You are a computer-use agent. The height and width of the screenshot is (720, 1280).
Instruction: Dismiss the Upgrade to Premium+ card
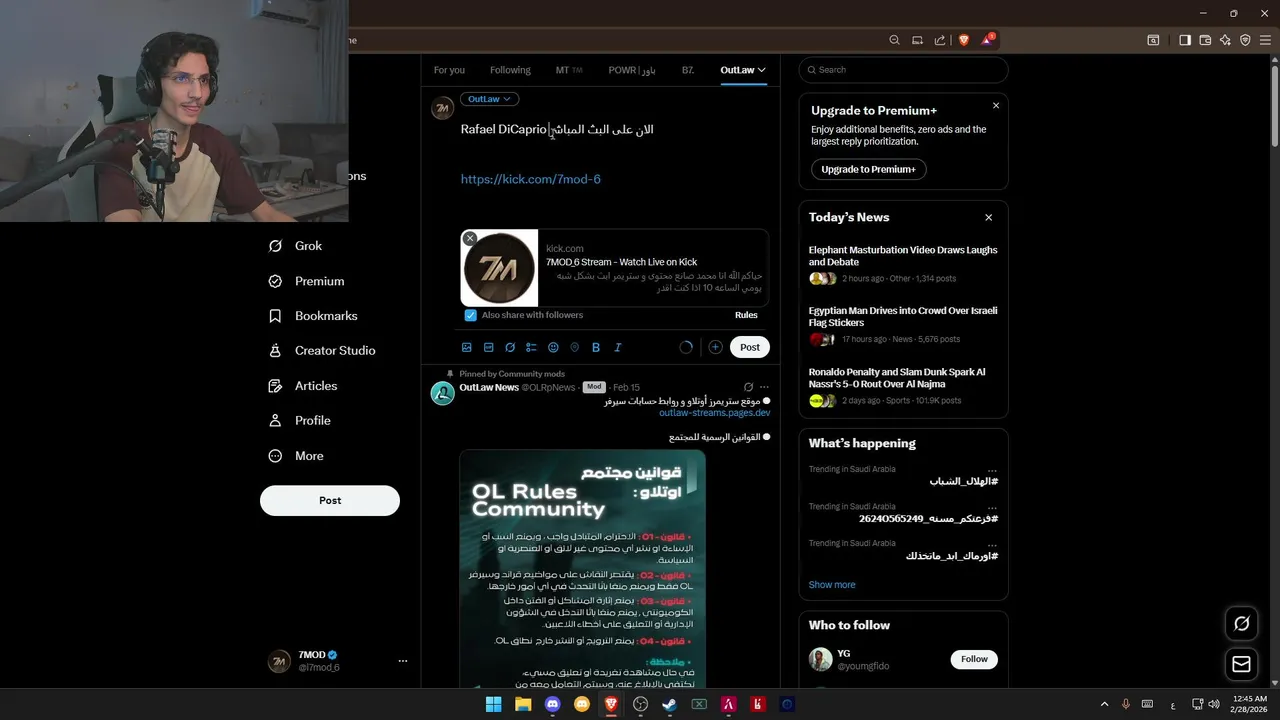tap(996, 105)
